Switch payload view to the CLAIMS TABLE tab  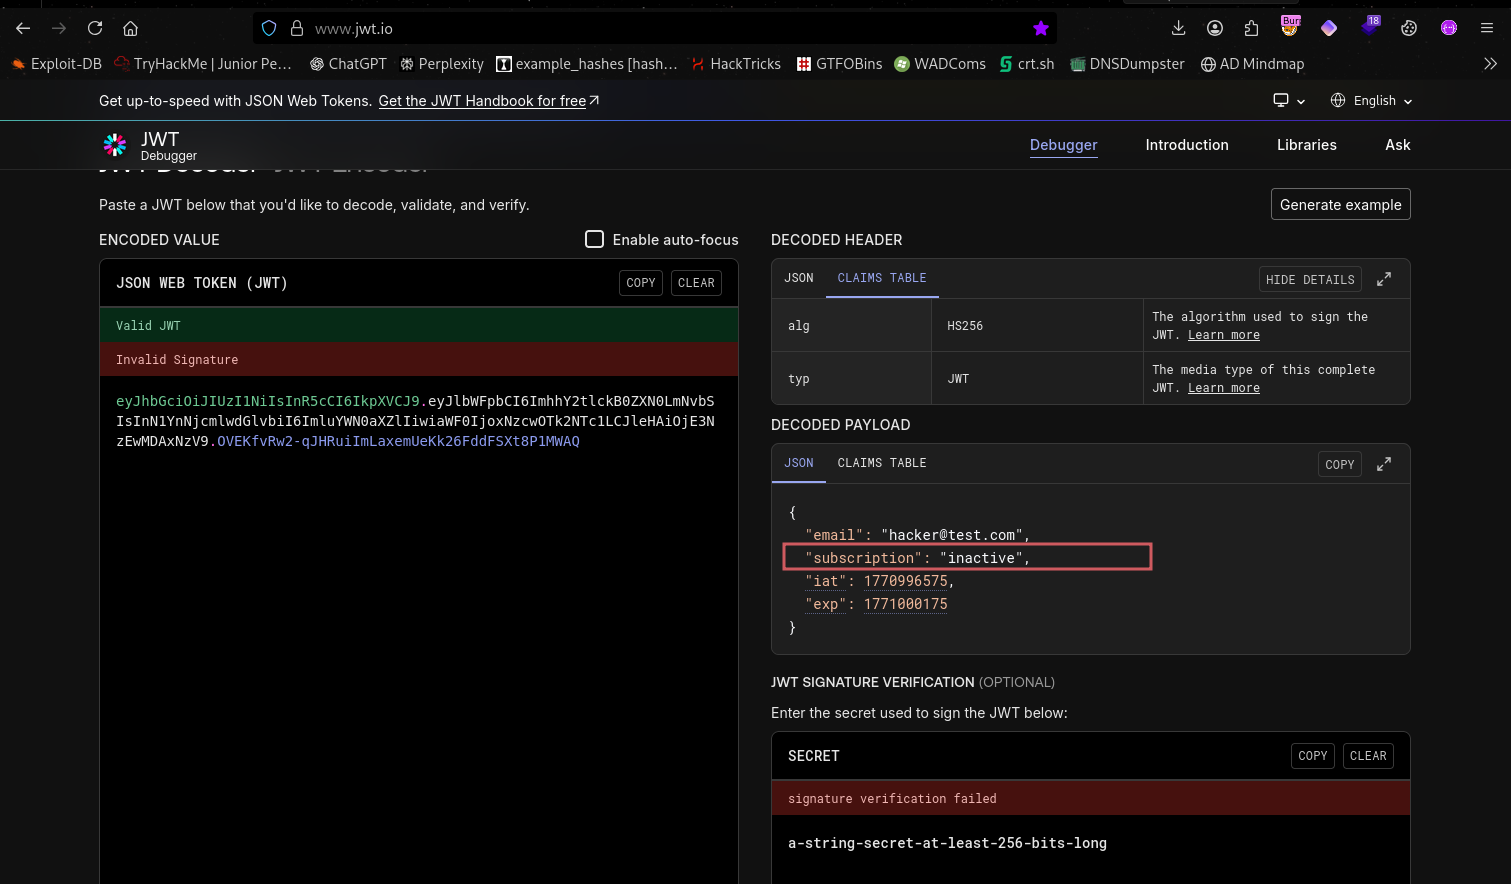click(882, 463)
